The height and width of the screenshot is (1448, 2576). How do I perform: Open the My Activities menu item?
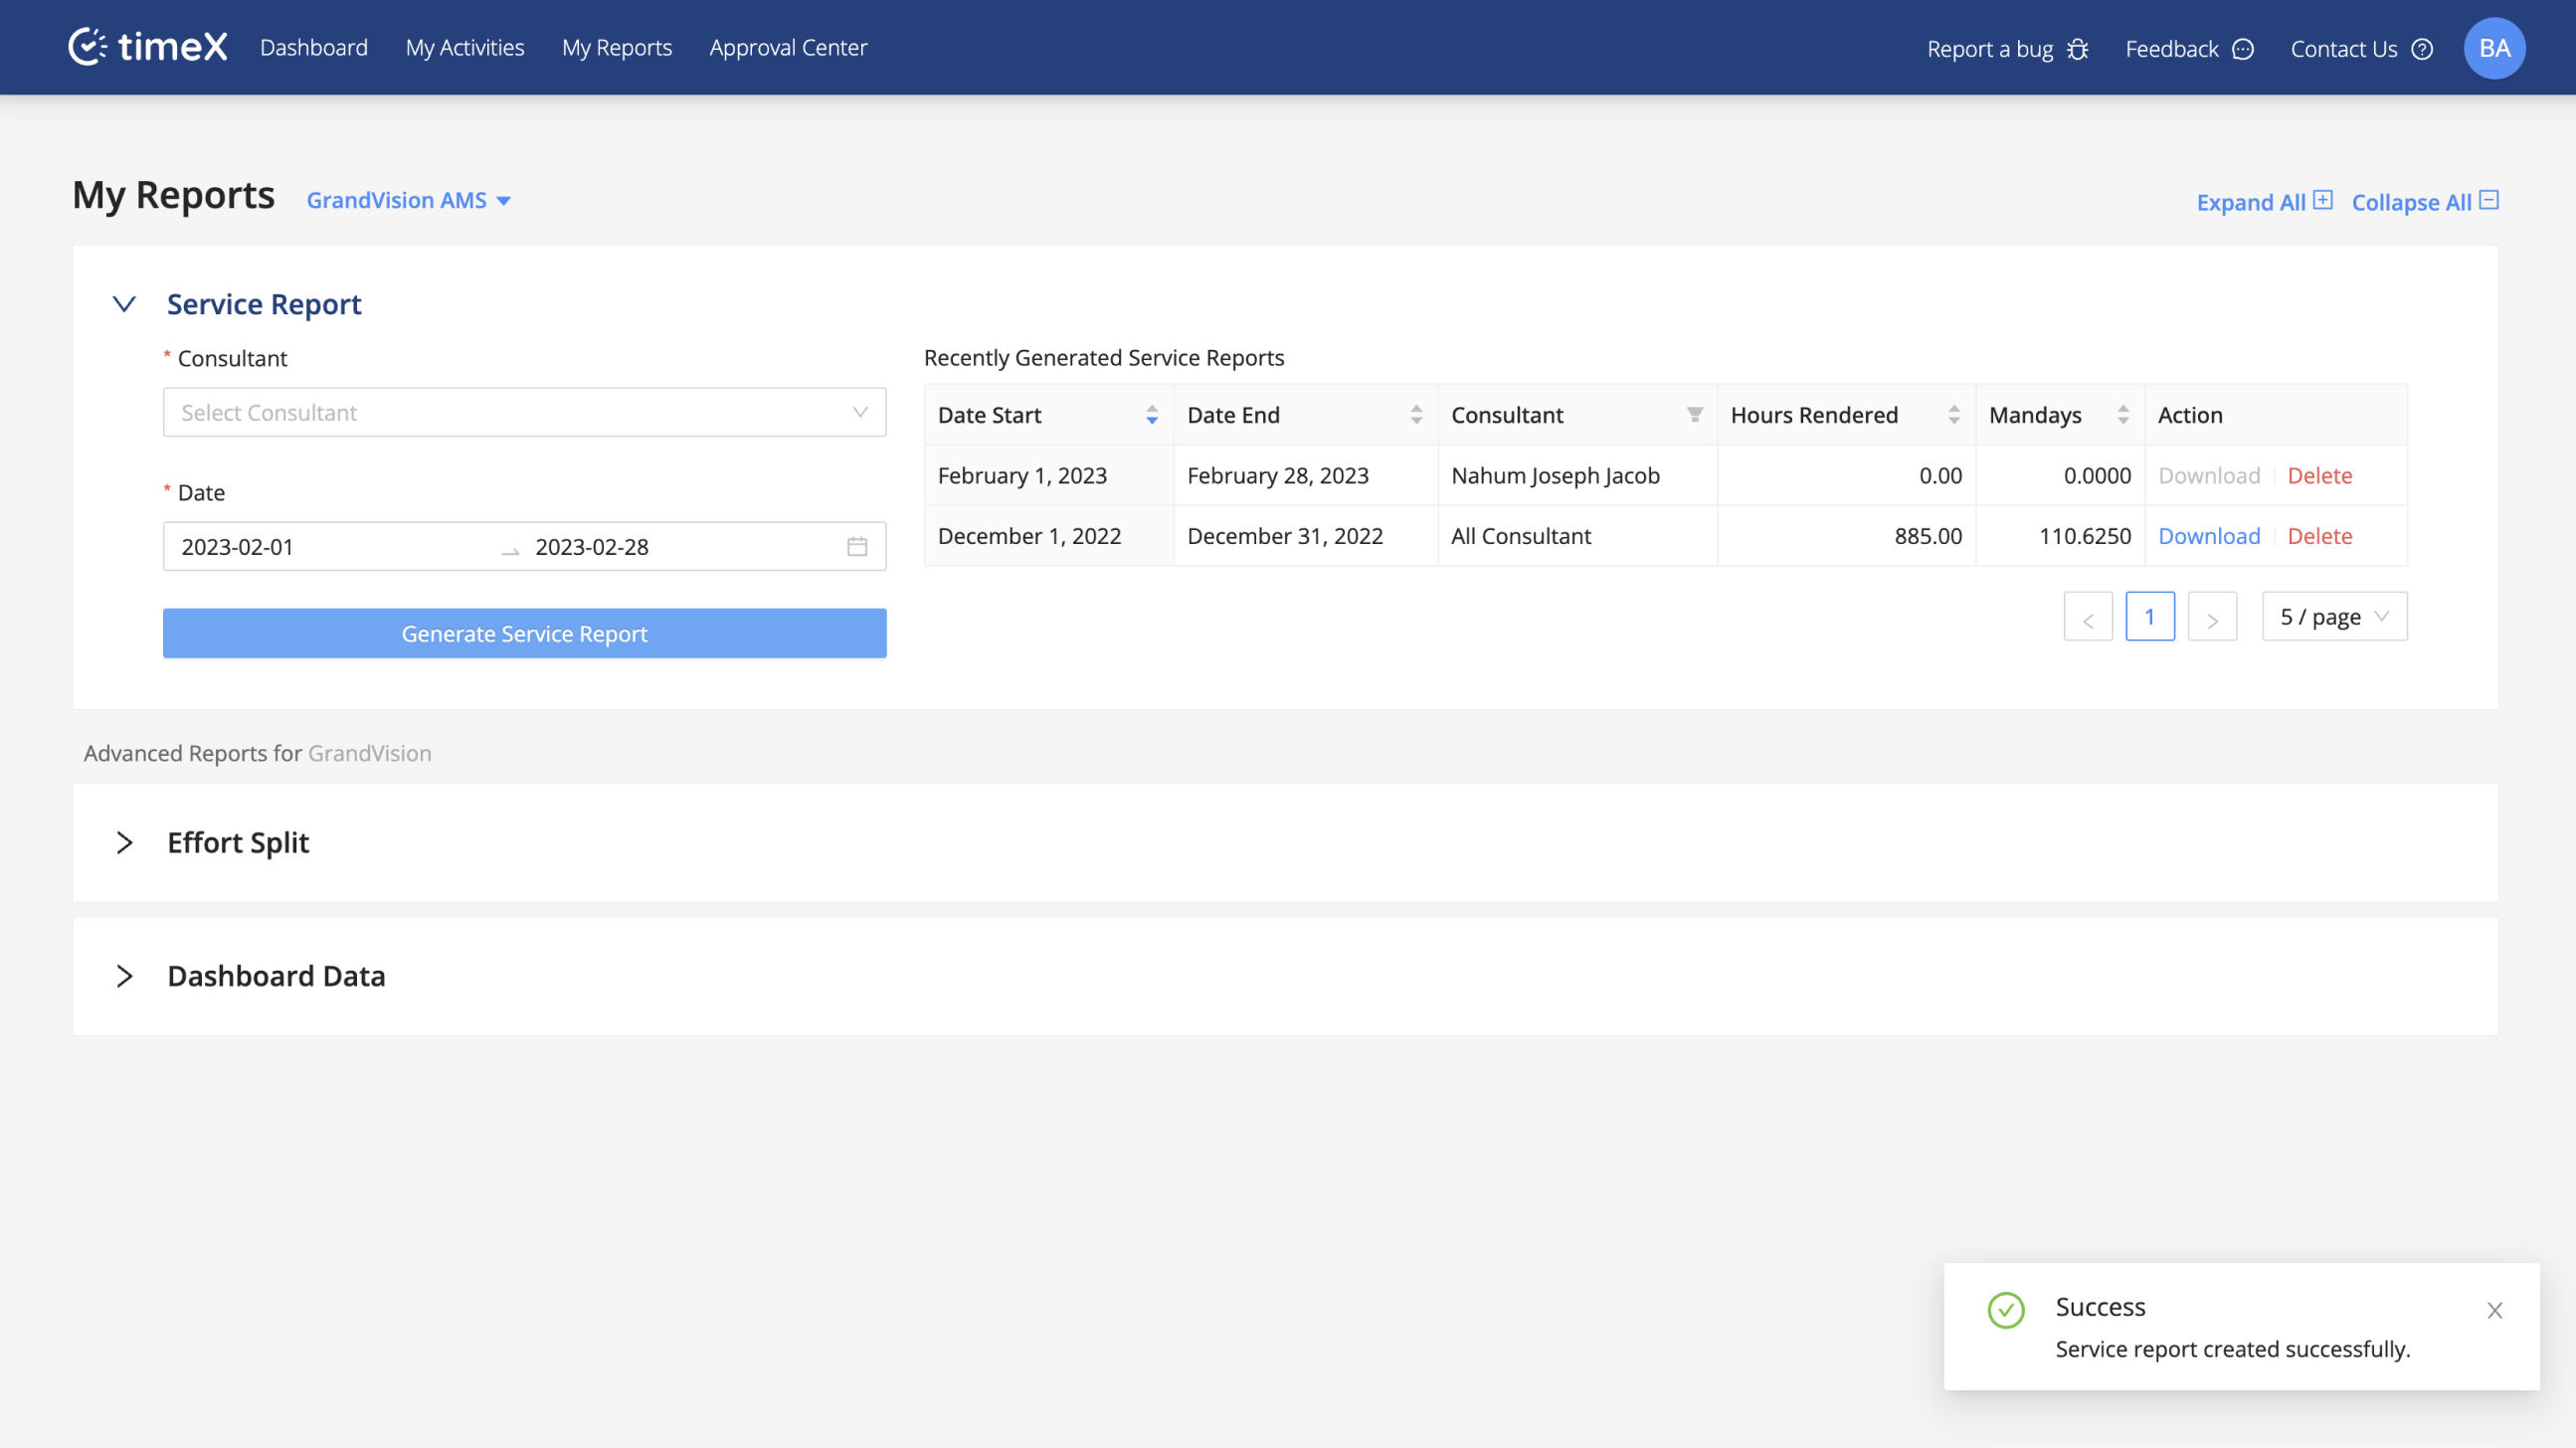click(x=465, y=47)
